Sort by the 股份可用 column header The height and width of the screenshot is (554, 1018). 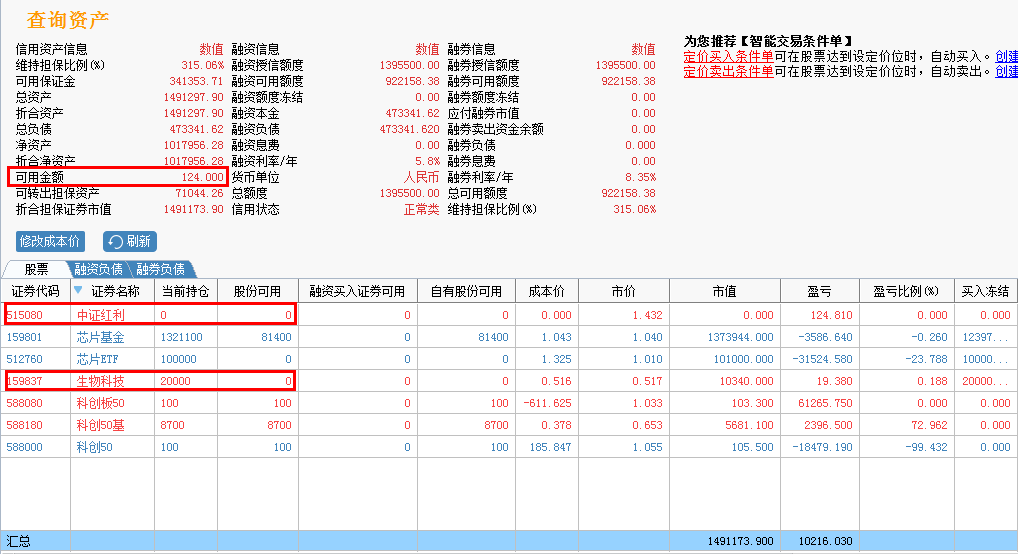point(258,291)
